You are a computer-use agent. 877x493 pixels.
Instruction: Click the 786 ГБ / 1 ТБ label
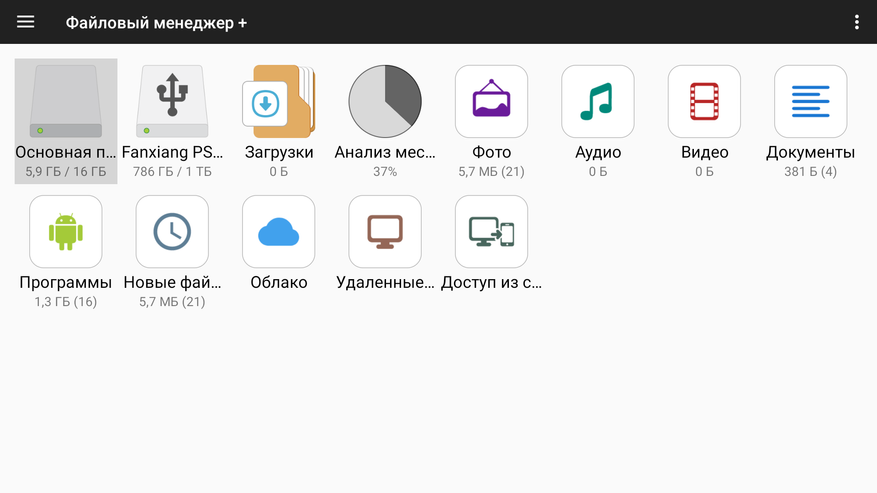172,172
